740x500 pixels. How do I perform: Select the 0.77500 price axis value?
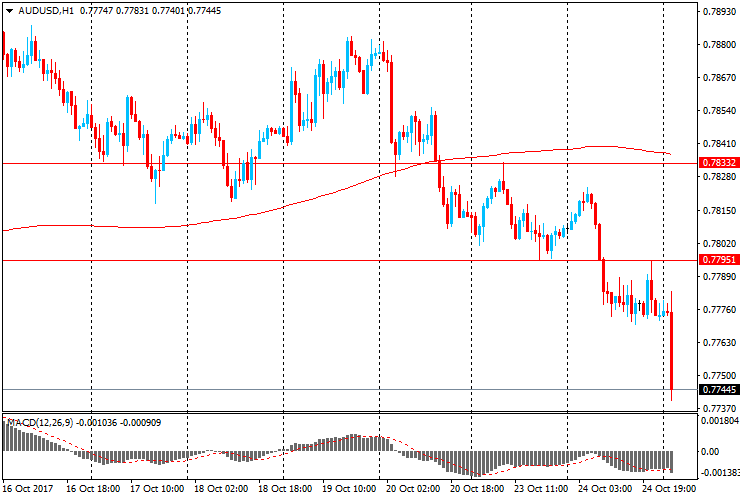(719, 376)
